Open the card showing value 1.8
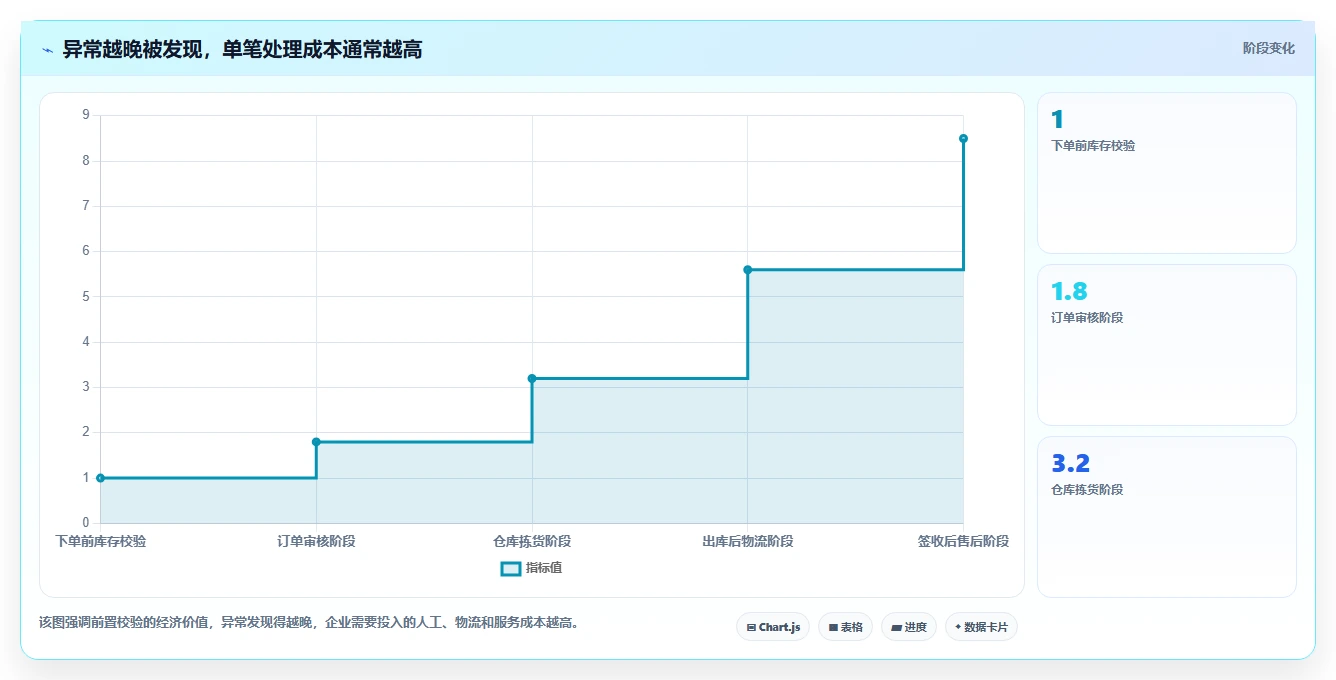1336x680 pixels. tap(1167, 345)
